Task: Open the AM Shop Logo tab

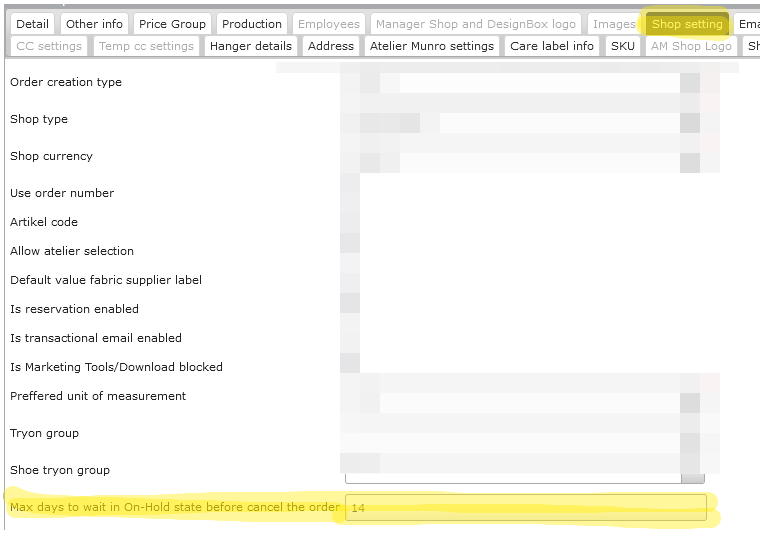Action: (x=690, y=46)
